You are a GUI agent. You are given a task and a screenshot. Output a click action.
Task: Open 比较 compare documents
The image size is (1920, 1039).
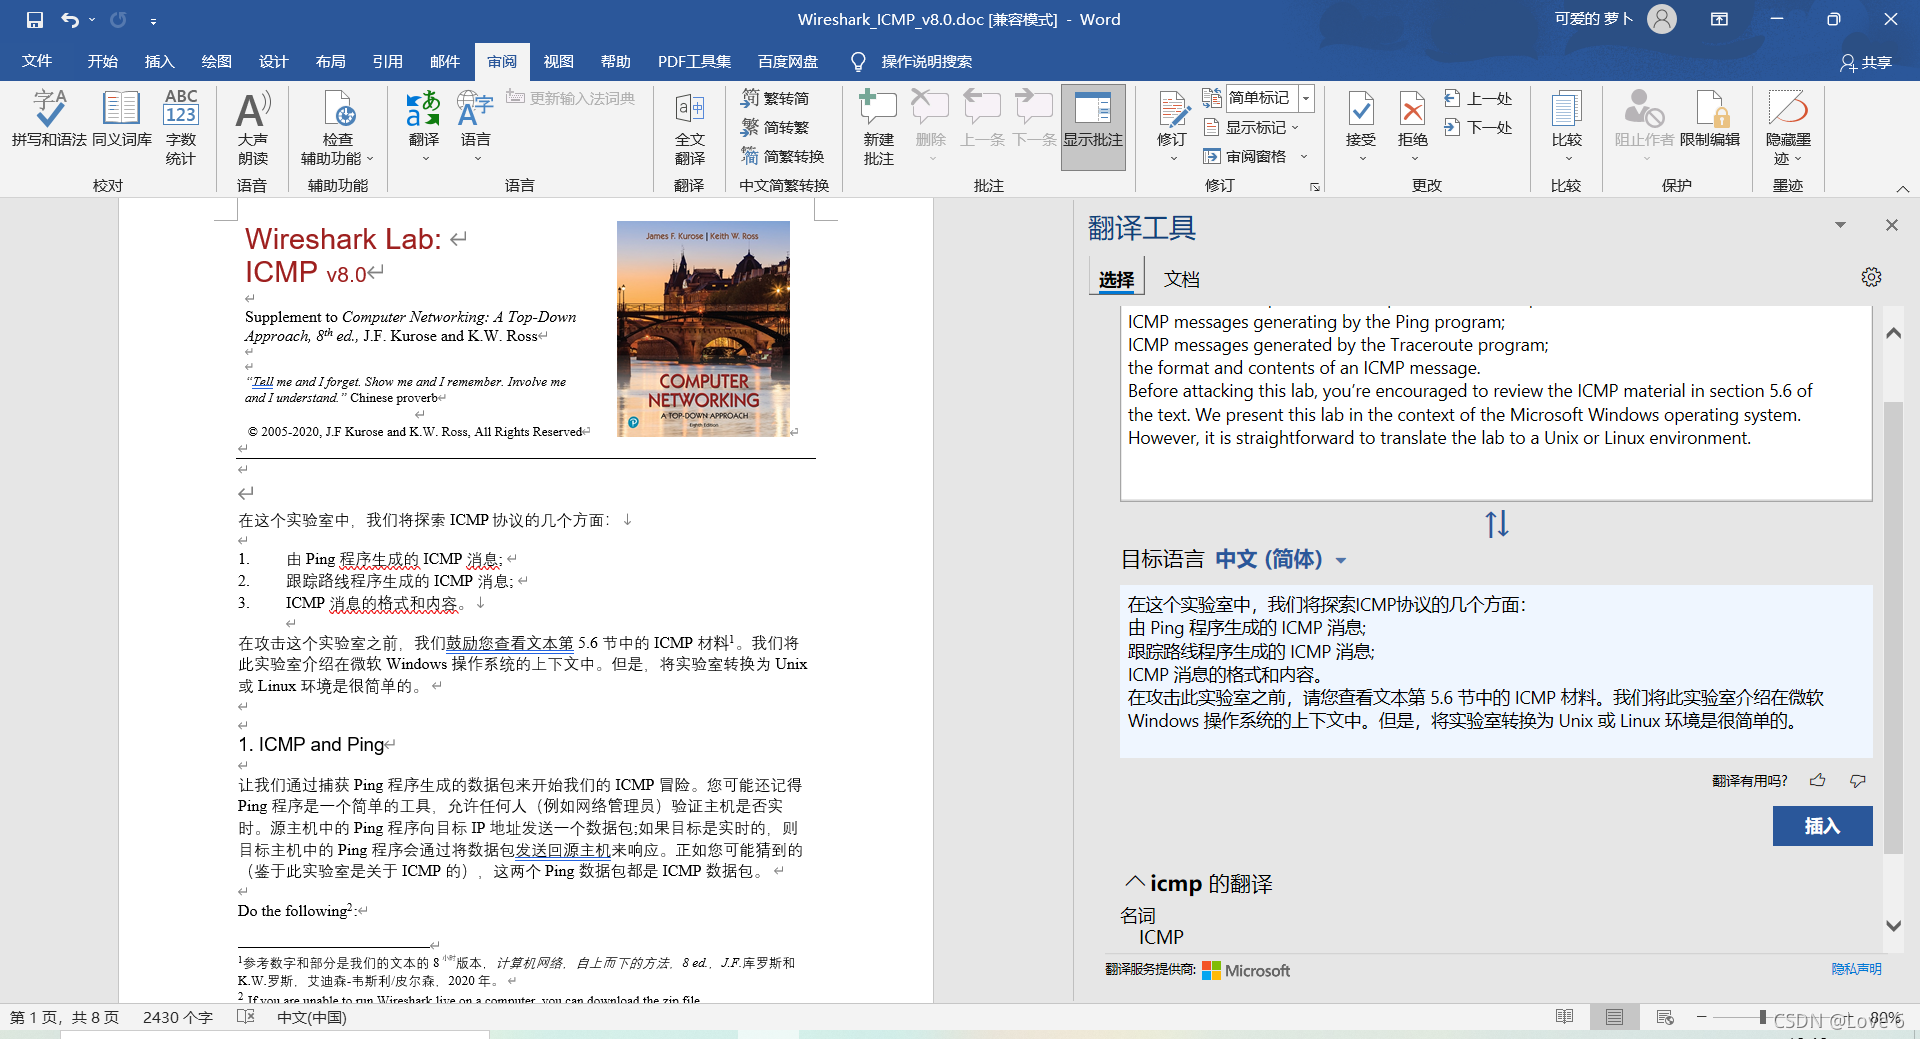(x=1567, y=127)
